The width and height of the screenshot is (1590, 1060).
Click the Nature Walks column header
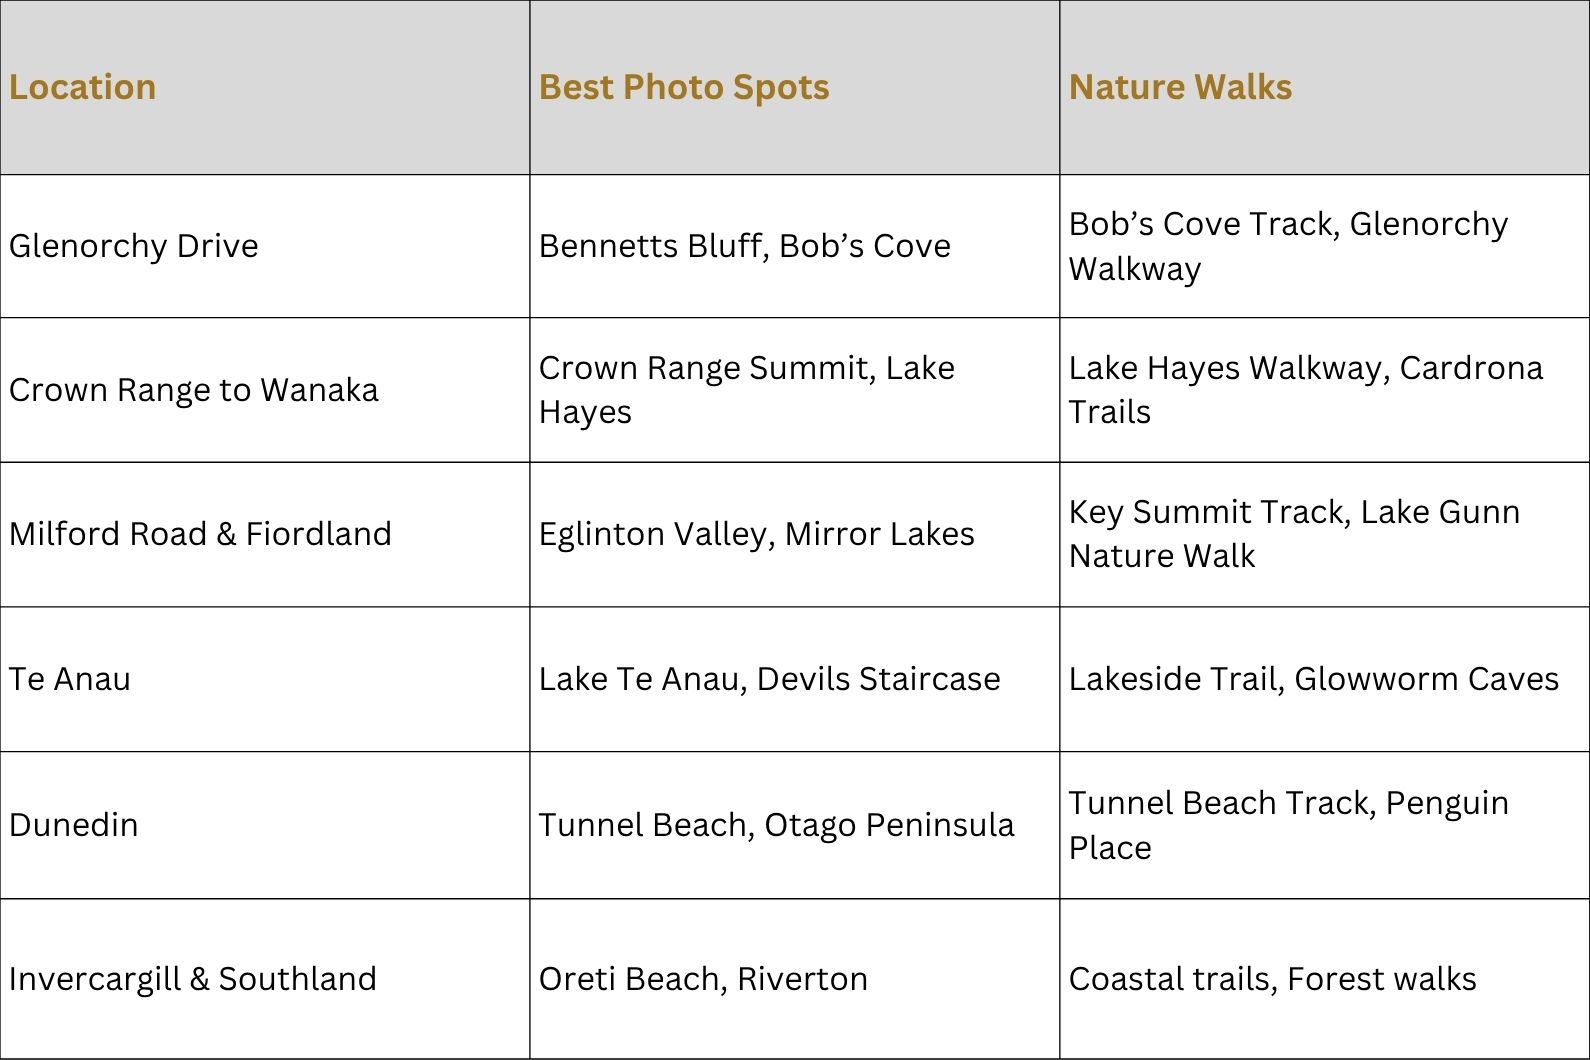(x=1324, y=88)
